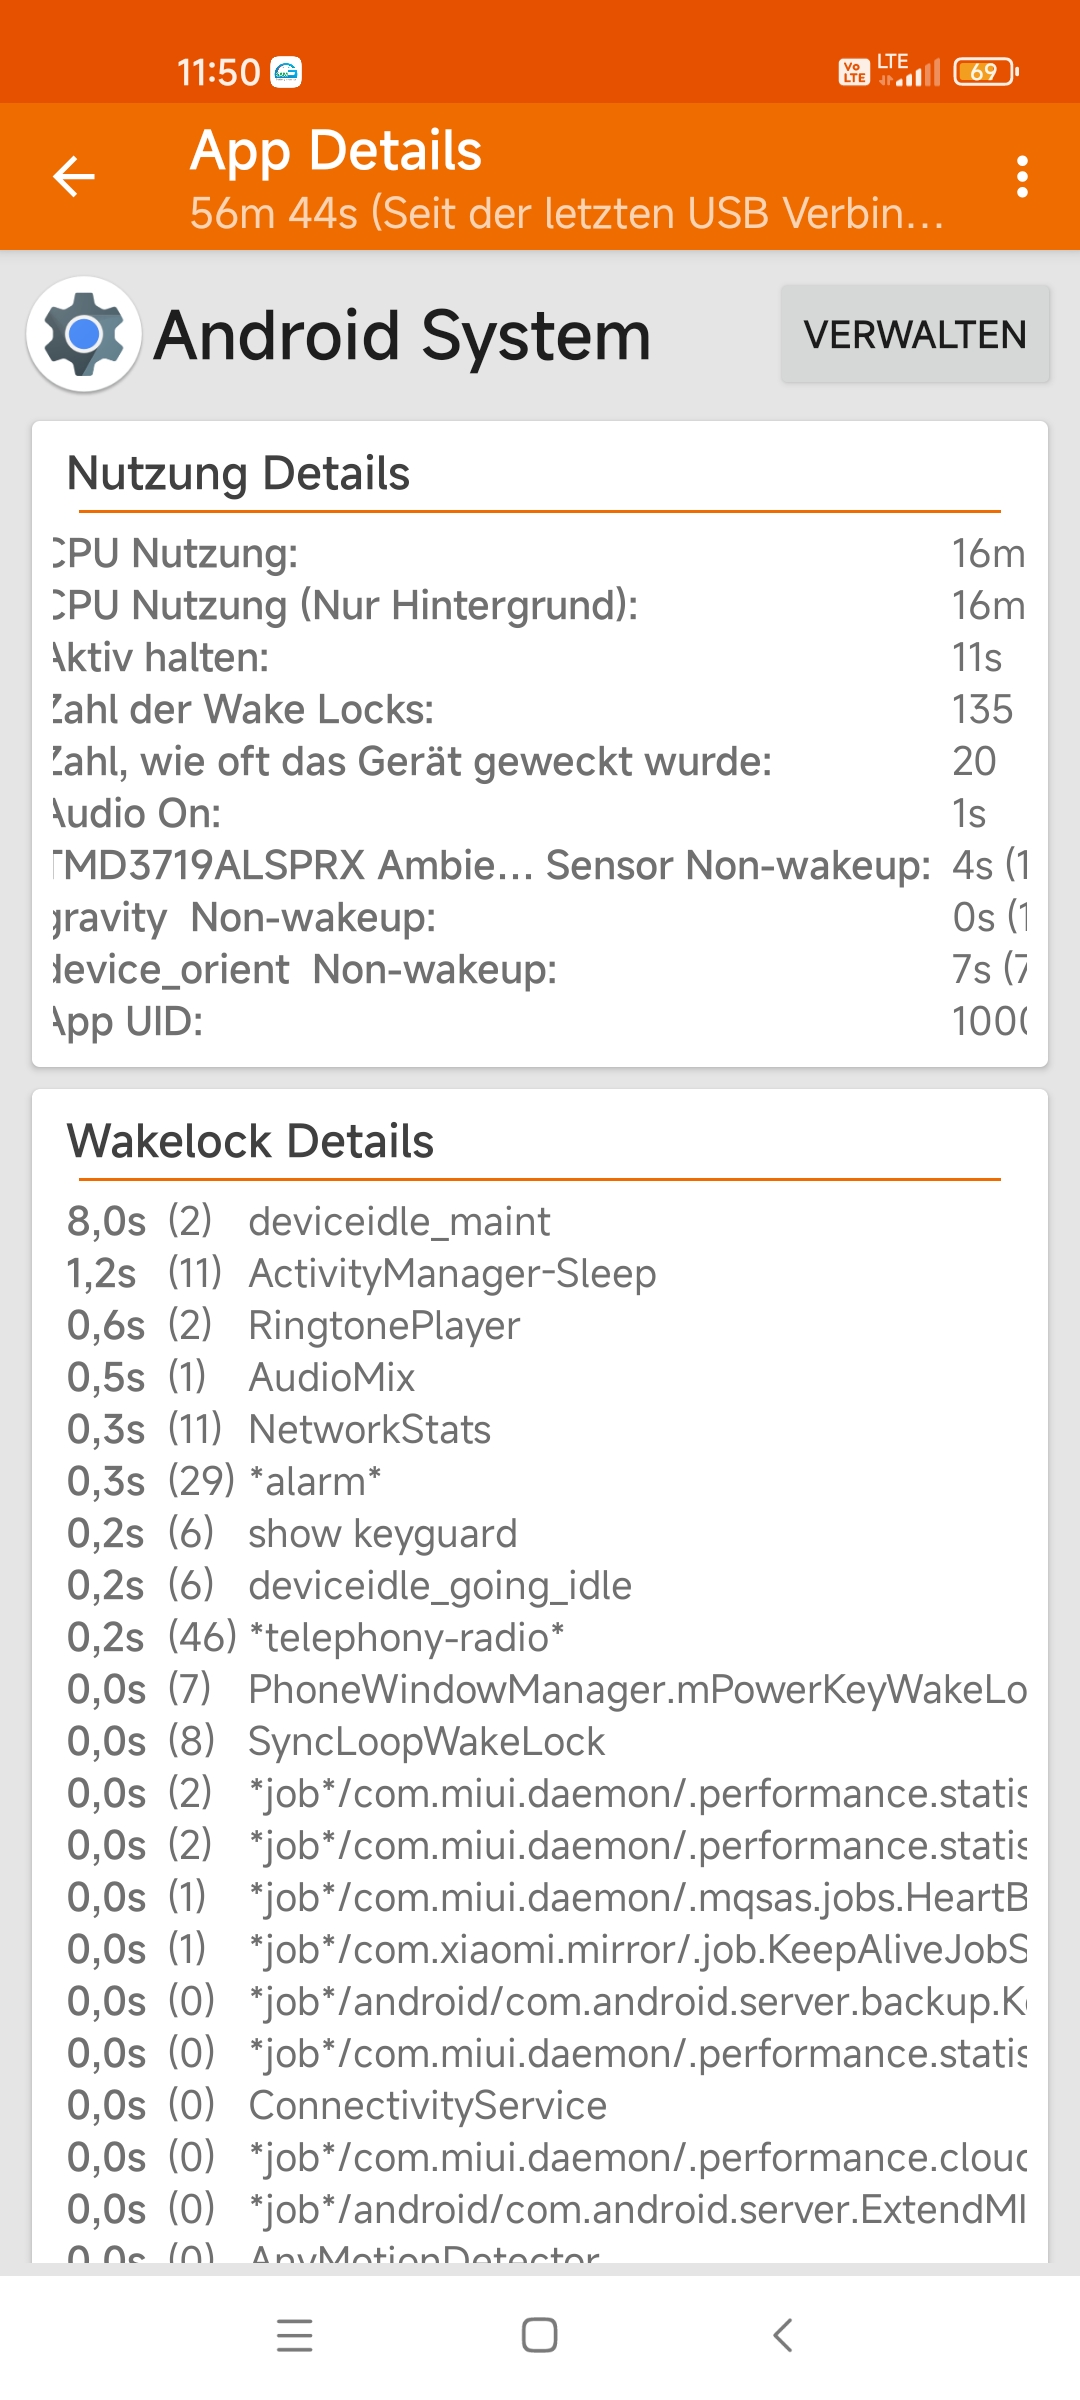Image resolution: width=1080 pixels, height=2400 pixels.
Task: Tap the battery indicator in status bar
Action: point(986,72)
